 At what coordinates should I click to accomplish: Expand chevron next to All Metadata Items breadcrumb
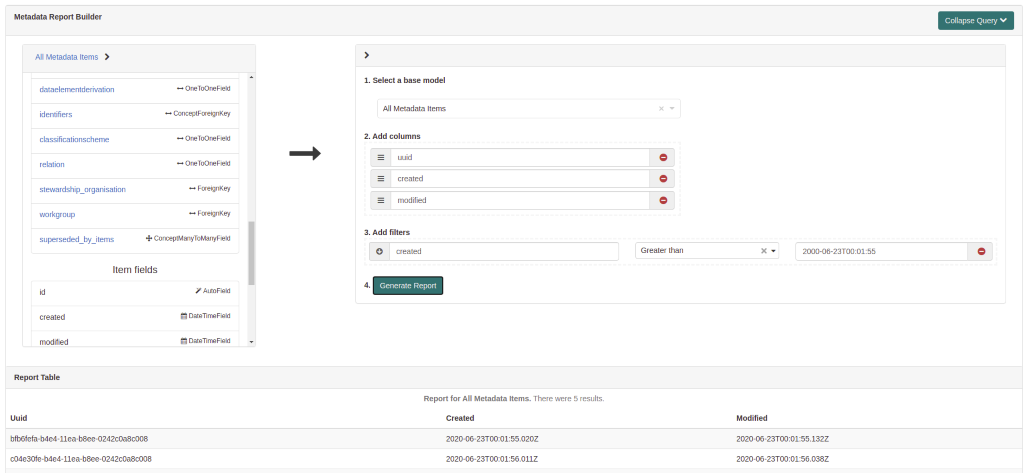(x=107, y=57)
